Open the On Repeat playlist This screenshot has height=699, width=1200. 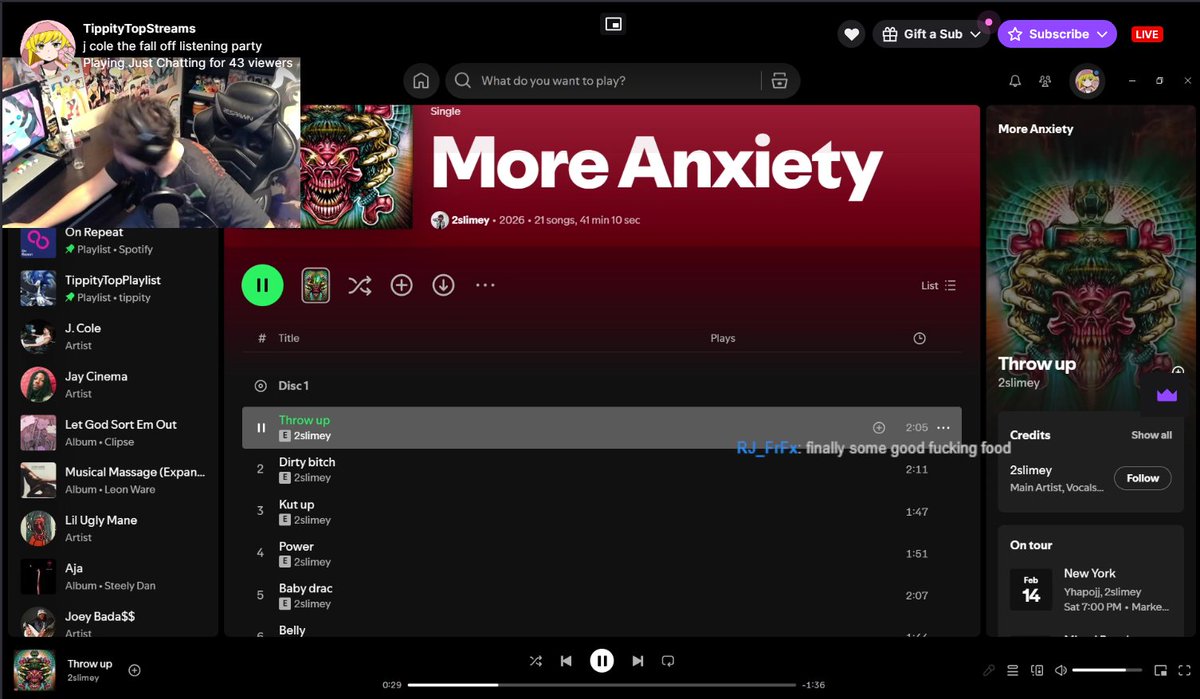point(113,240)
